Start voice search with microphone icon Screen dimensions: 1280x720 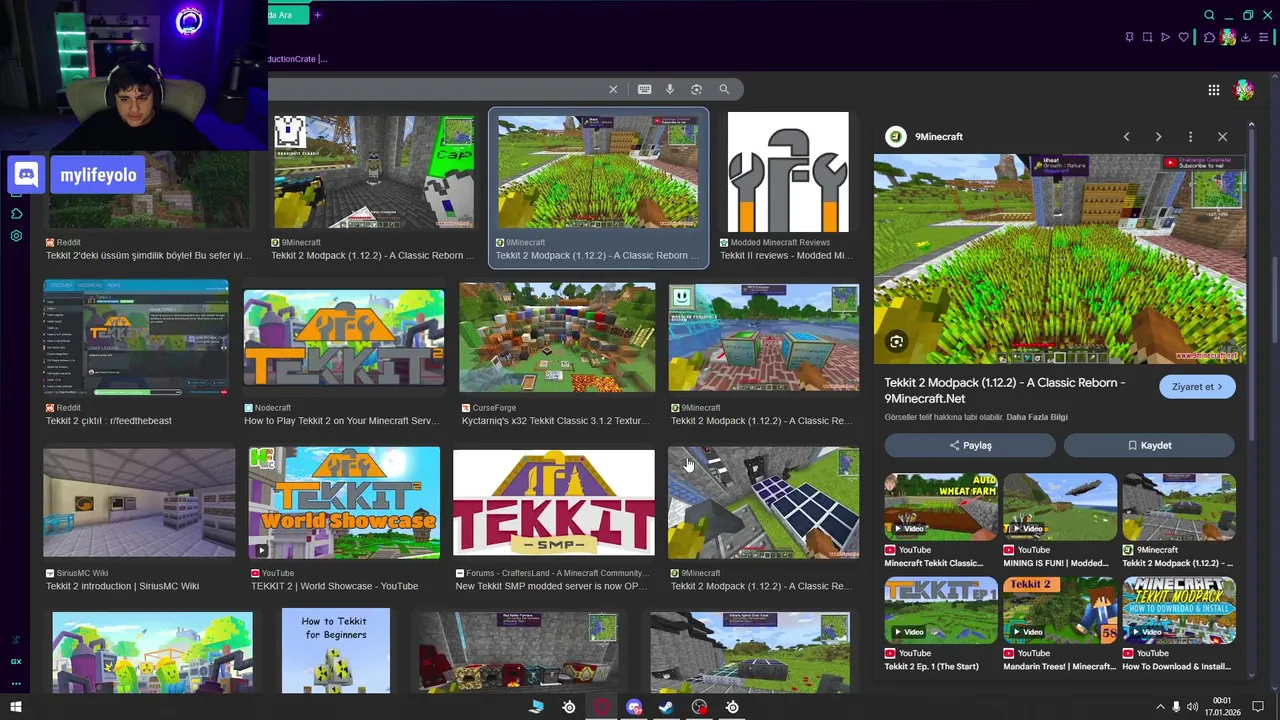(x=670, y=89)
